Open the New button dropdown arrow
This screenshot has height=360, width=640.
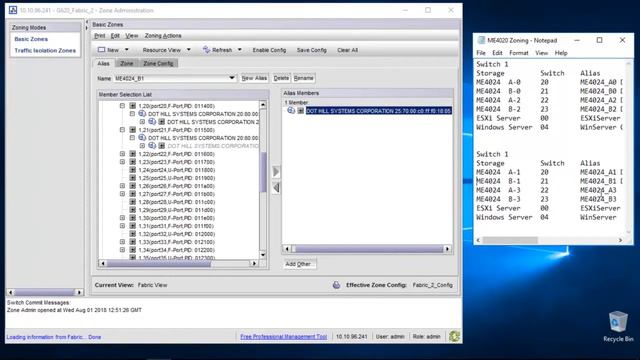tap(127, 50)
